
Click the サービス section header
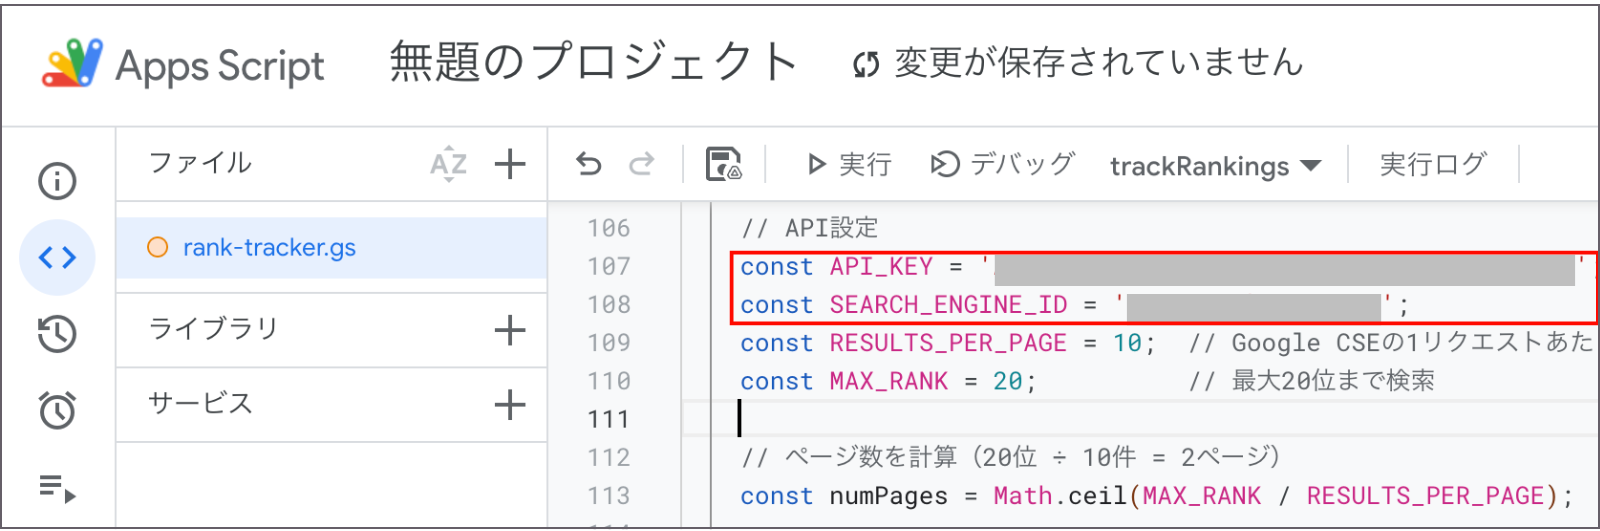point(200,404)
